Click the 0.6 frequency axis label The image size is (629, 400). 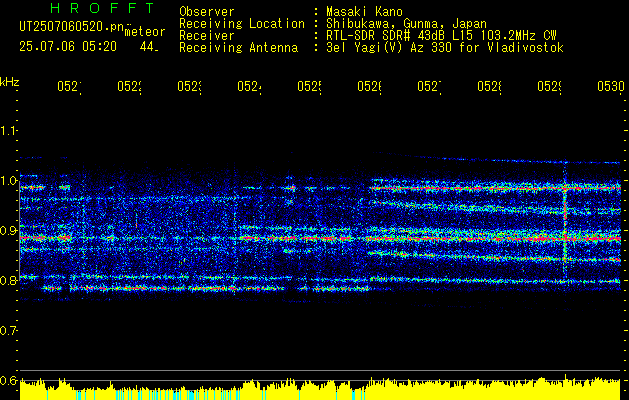8,380
